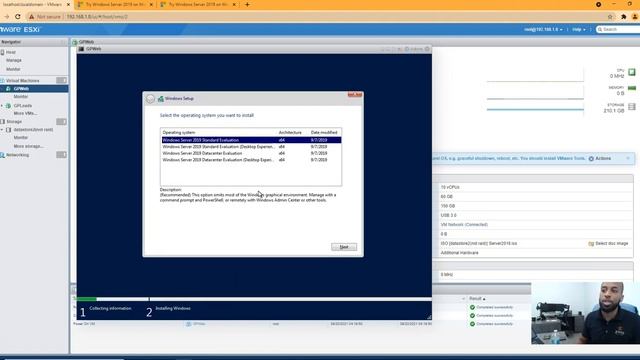Screen dimensions: 640x360
Task: Click Next in Windows Setup
Action: coord(344,247)
